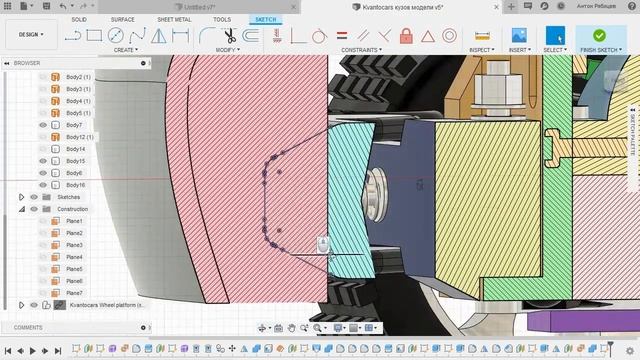Viewport: 640px width, 360px height.
Task: Apply the Equal constraint
Action: click(342, 36)
